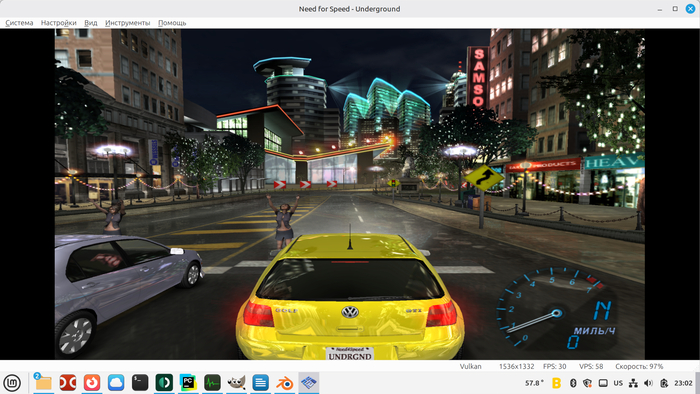Switch to GIMP in the taskbar
The height and width of the screenshot is (394, 700).
click(237, 383)
